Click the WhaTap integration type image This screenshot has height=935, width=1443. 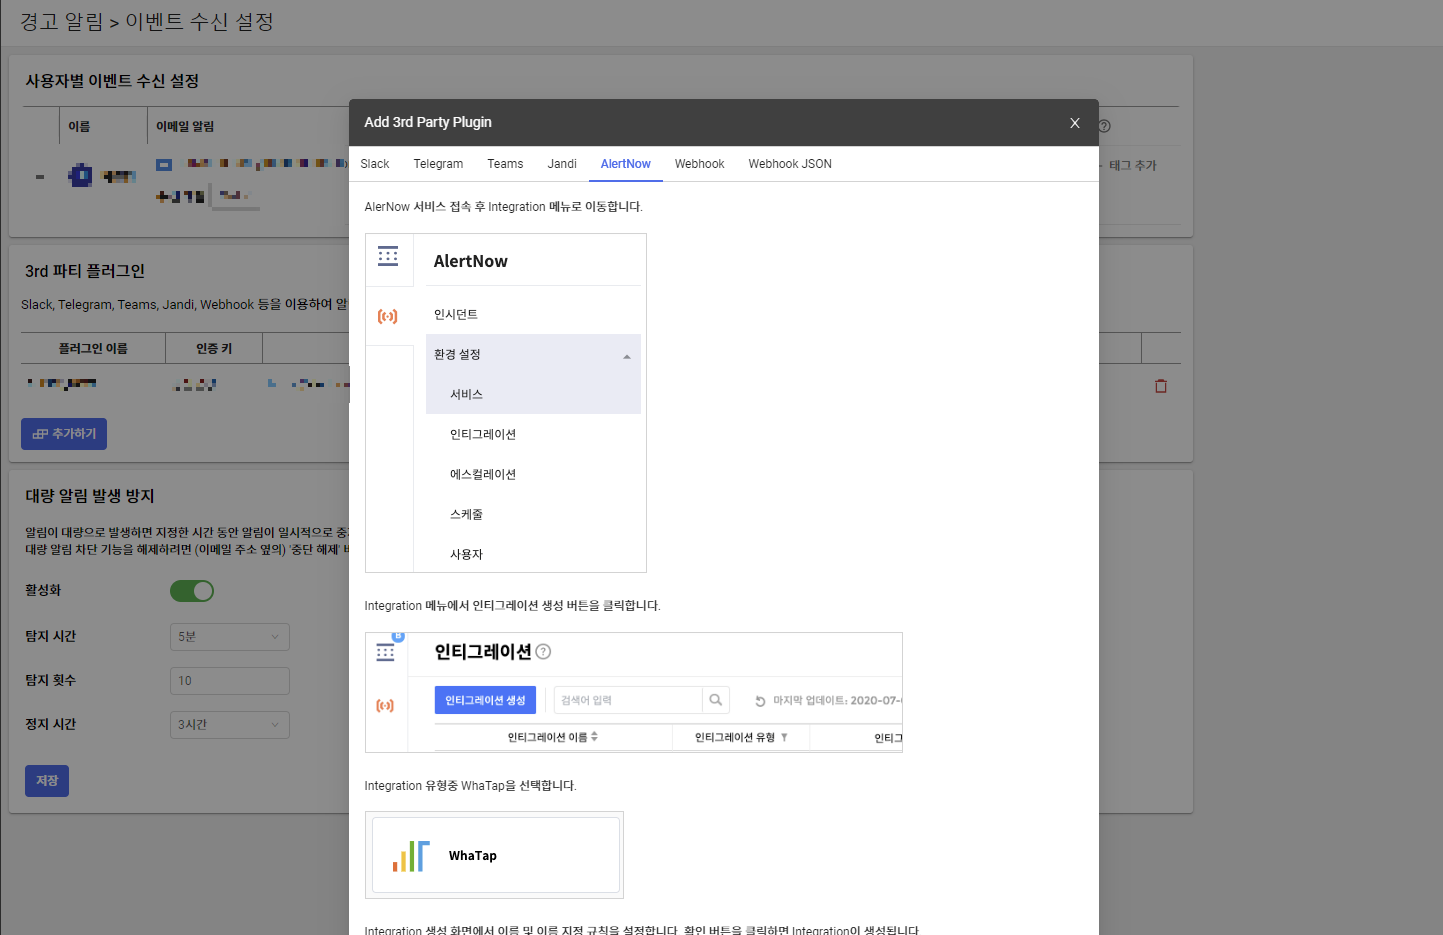(494, 855)
